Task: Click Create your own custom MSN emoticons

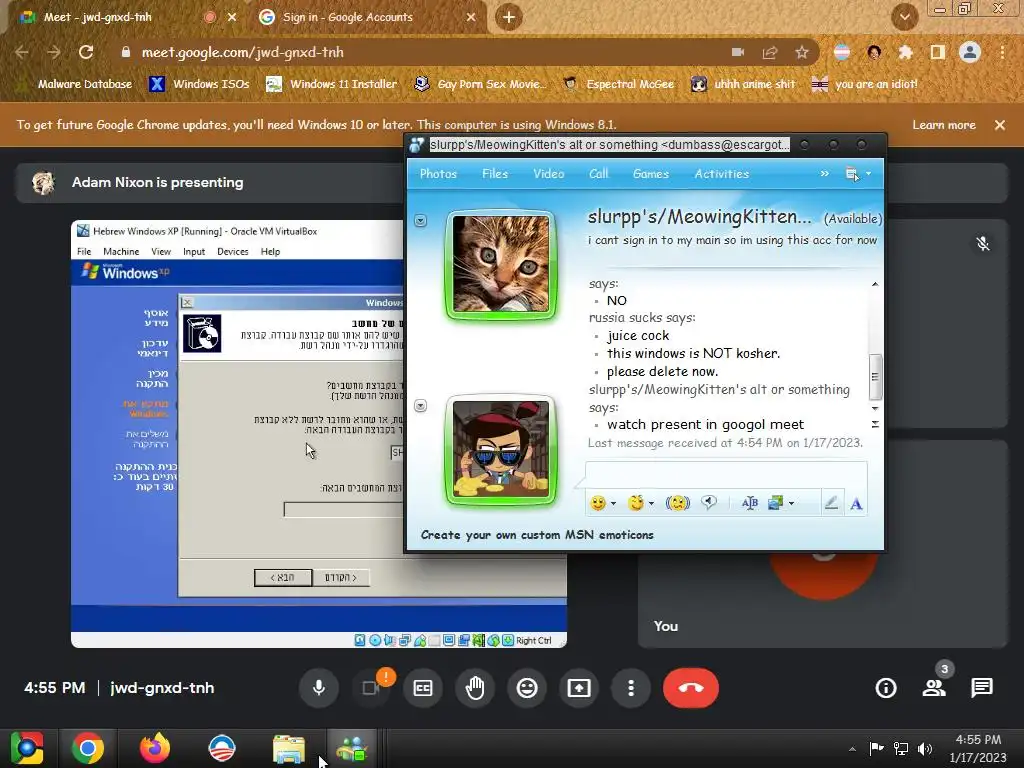Action: coord(537,535)
